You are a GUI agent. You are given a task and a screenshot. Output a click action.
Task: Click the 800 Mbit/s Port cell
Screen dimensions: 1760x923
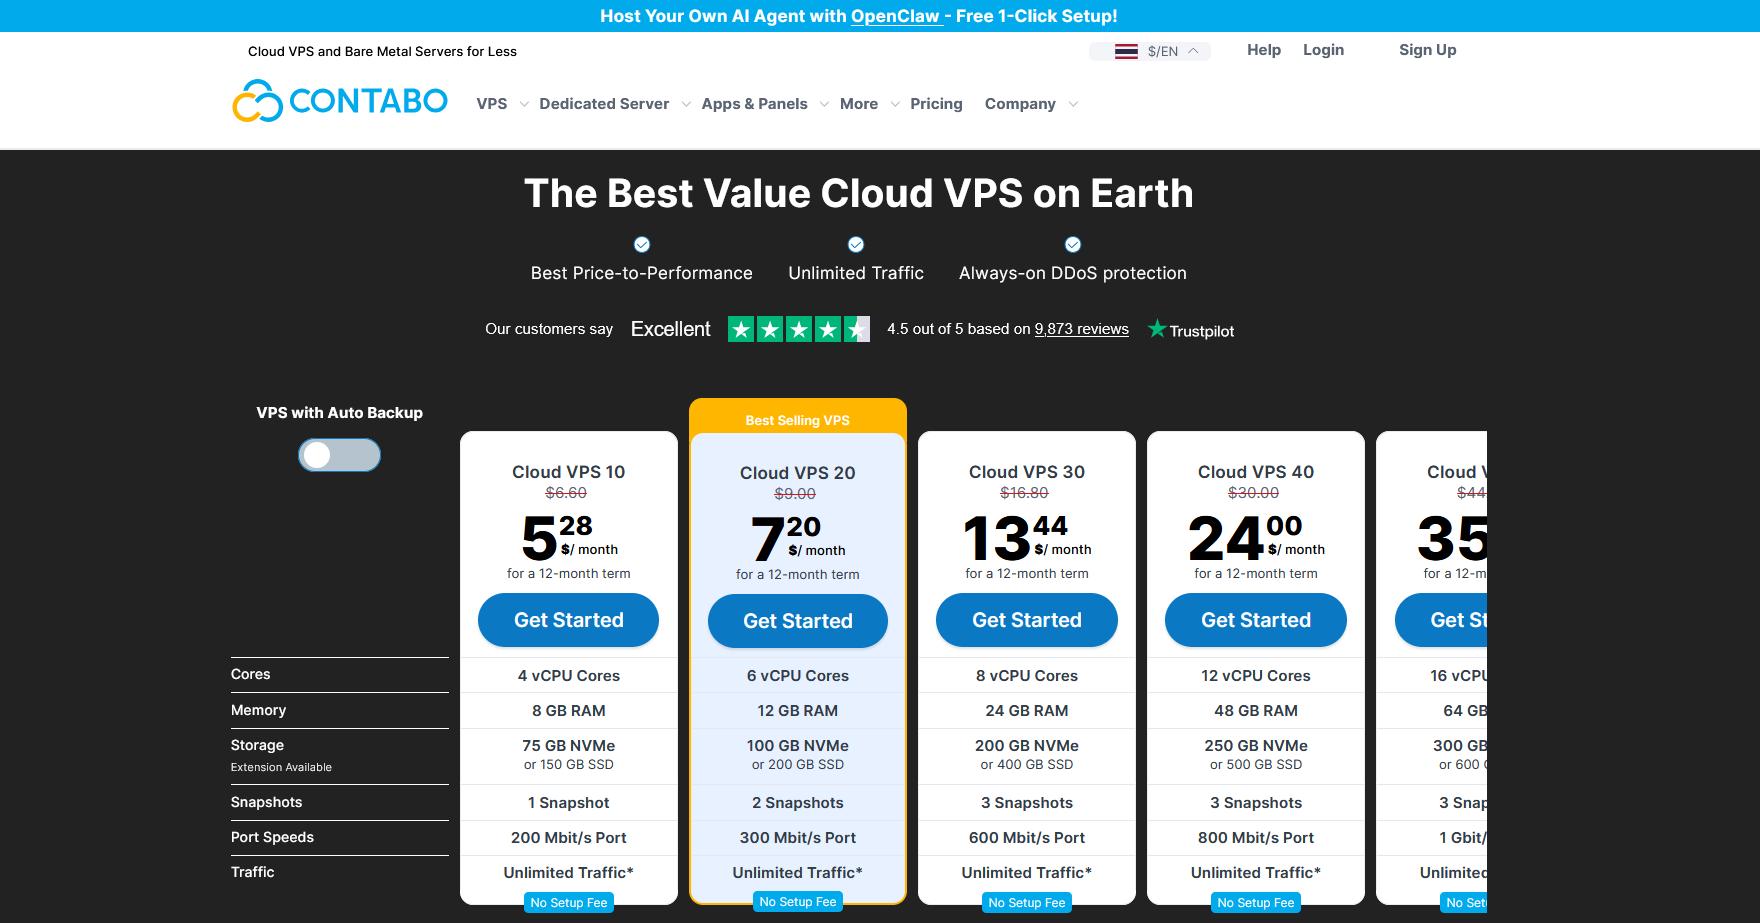[1256, 838]
